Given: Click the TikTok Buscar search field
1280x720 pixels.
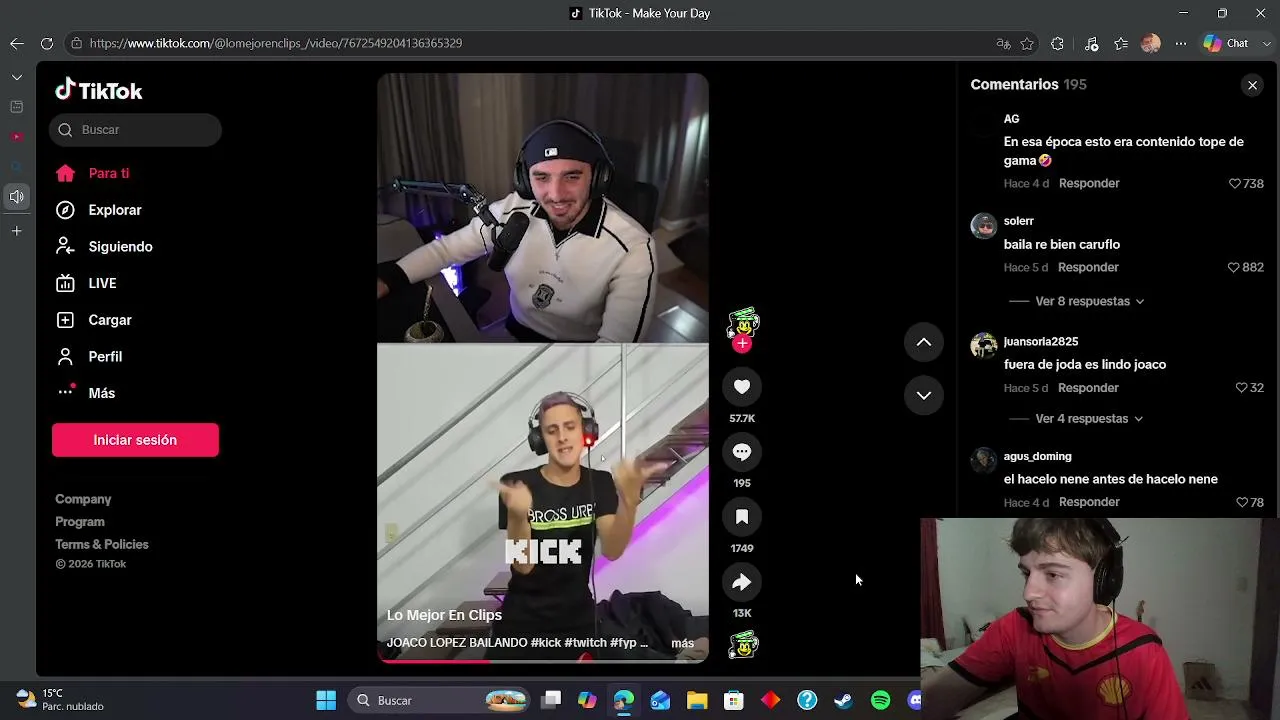Looking at the screenshot, I should coord(135,130).
